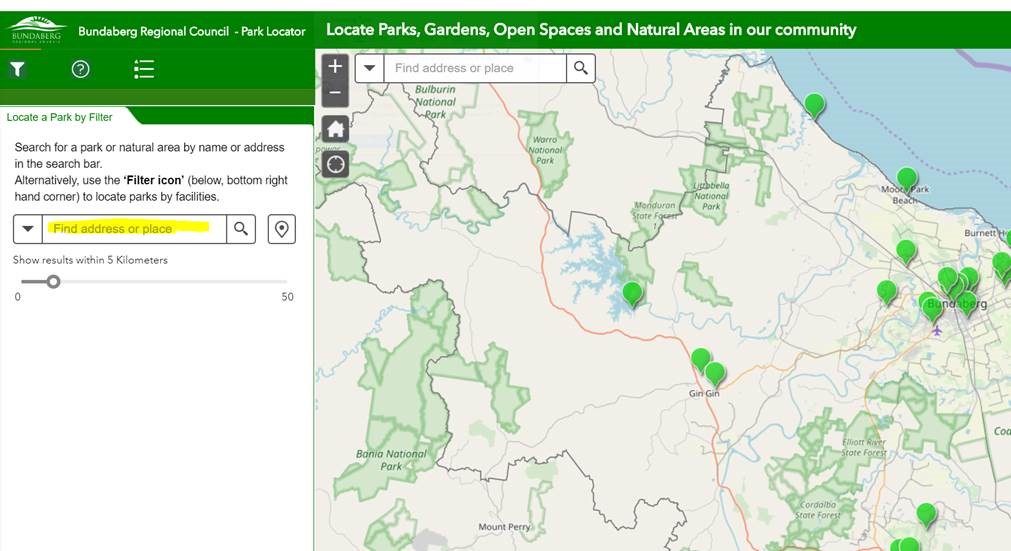Click the Elliott River State Forest label
Screen dimensions: 1011x551
coord(864,447)
